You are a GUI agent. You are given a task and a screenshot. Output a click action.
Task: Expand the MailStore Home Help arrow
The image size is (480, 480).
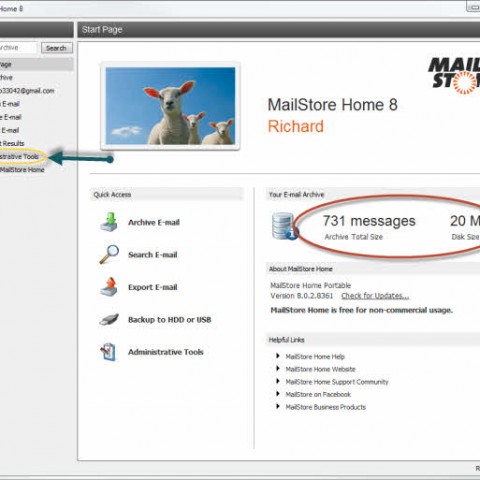coord(278,356)
